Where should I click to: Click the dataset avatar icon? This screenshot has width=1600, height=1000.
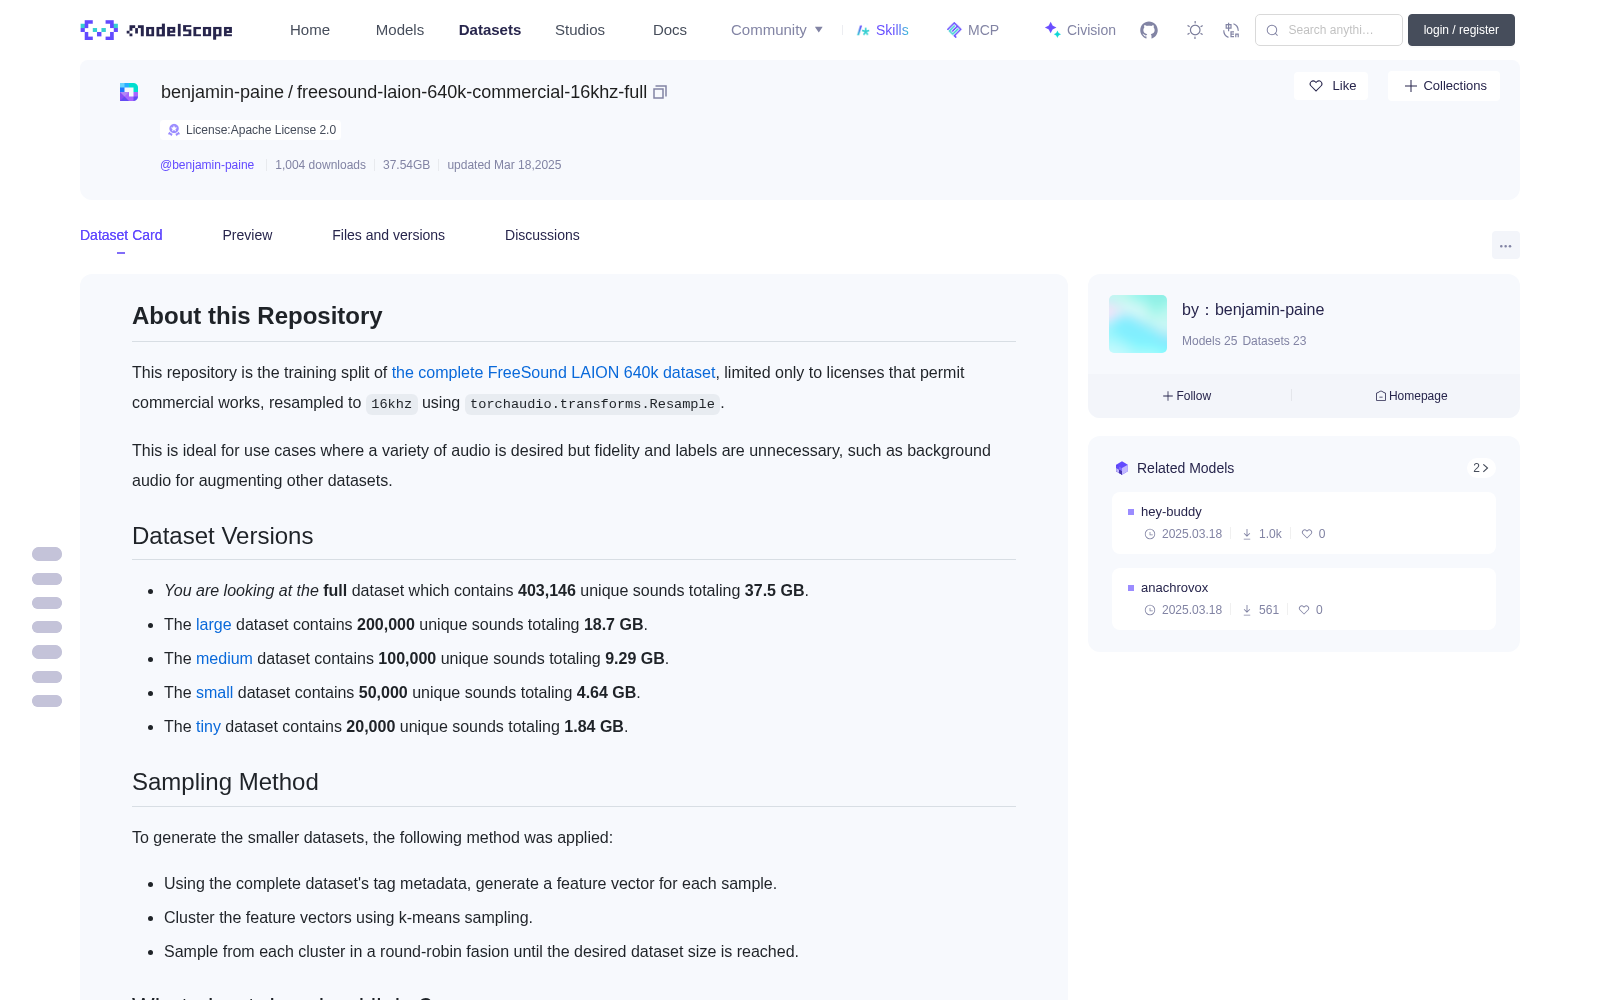[x=129, y=92]
